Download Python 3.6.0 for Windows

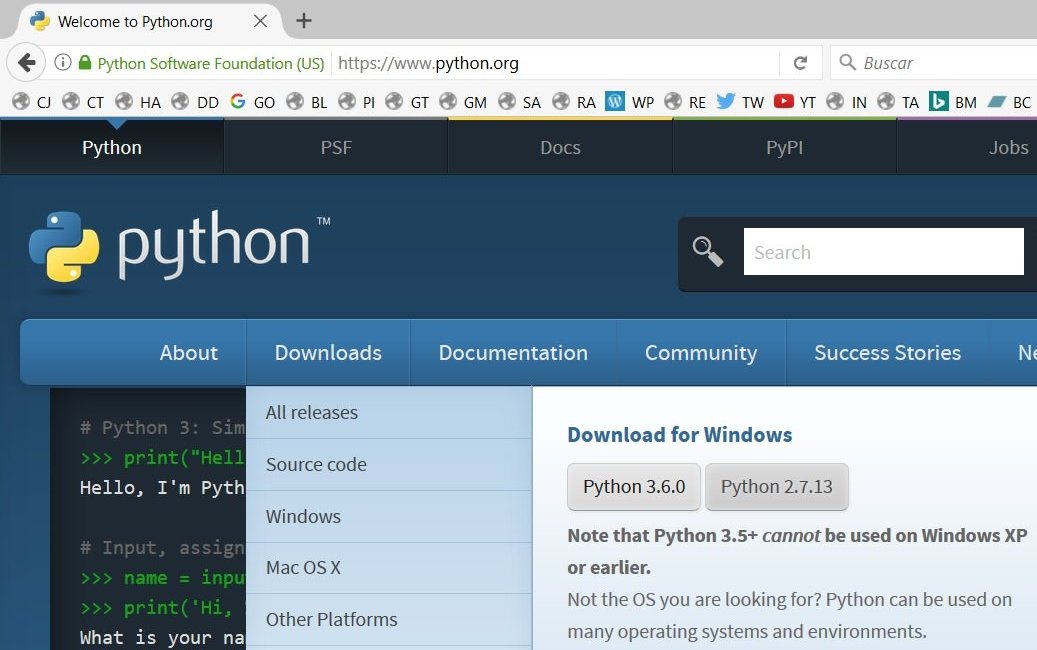633,487
